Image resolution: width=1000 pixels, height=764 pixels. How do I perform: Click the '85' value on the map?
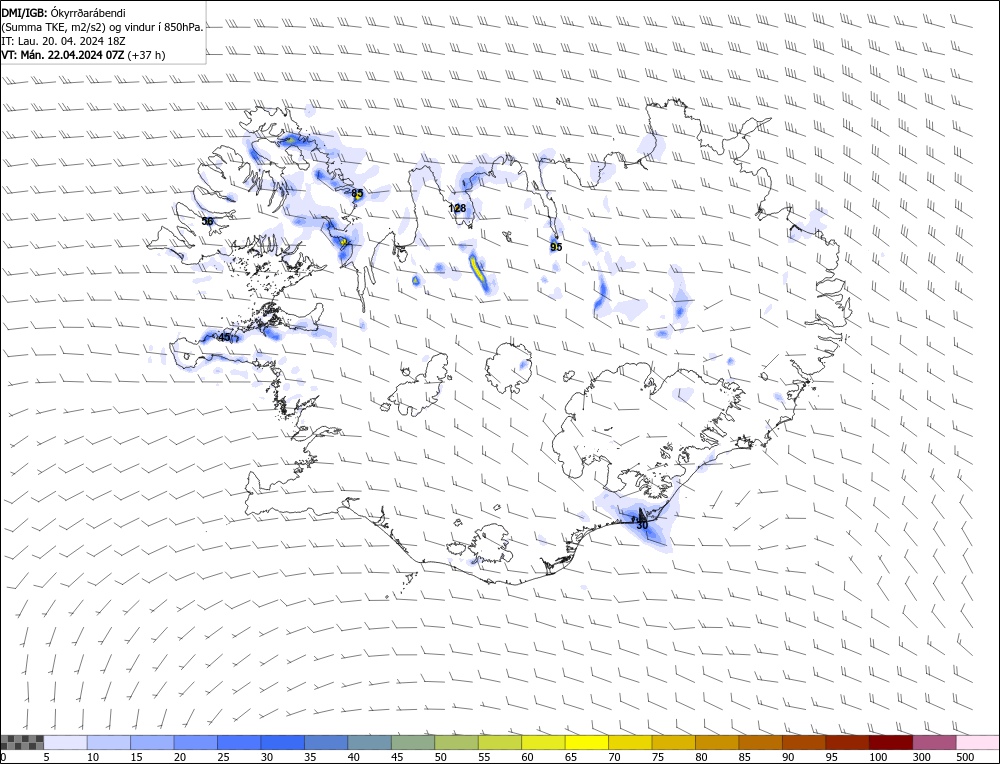[357, 193]
